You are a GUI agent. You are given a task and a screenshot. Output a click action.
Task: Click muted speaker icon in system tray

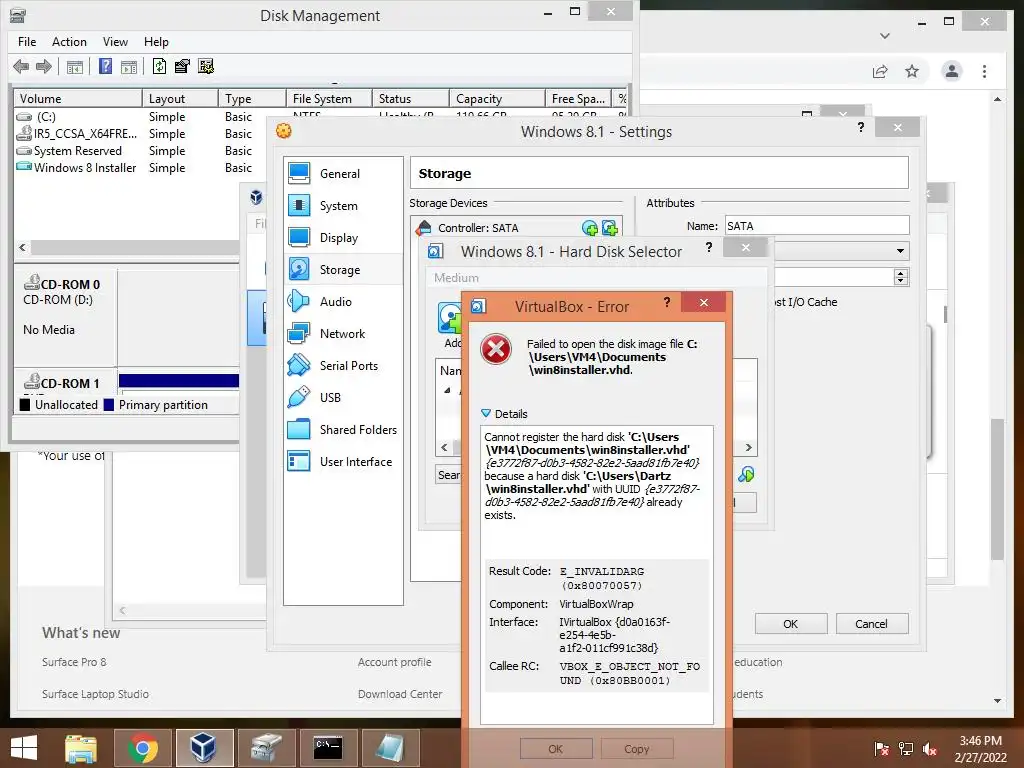tap(930, 749)
